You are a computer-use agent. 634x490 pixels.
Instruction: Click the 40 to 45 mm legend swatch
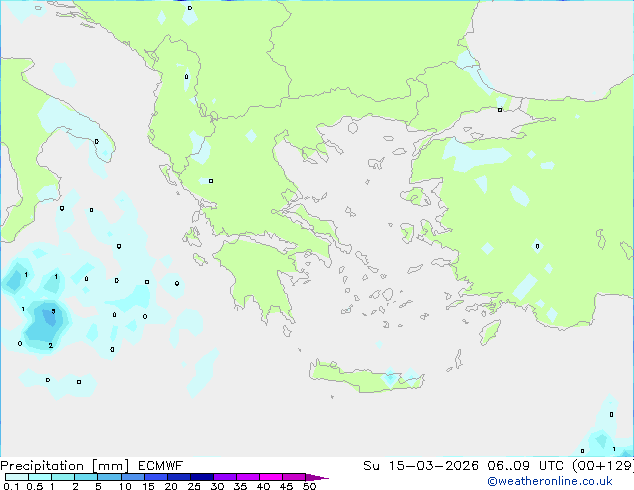click(271, 477)
